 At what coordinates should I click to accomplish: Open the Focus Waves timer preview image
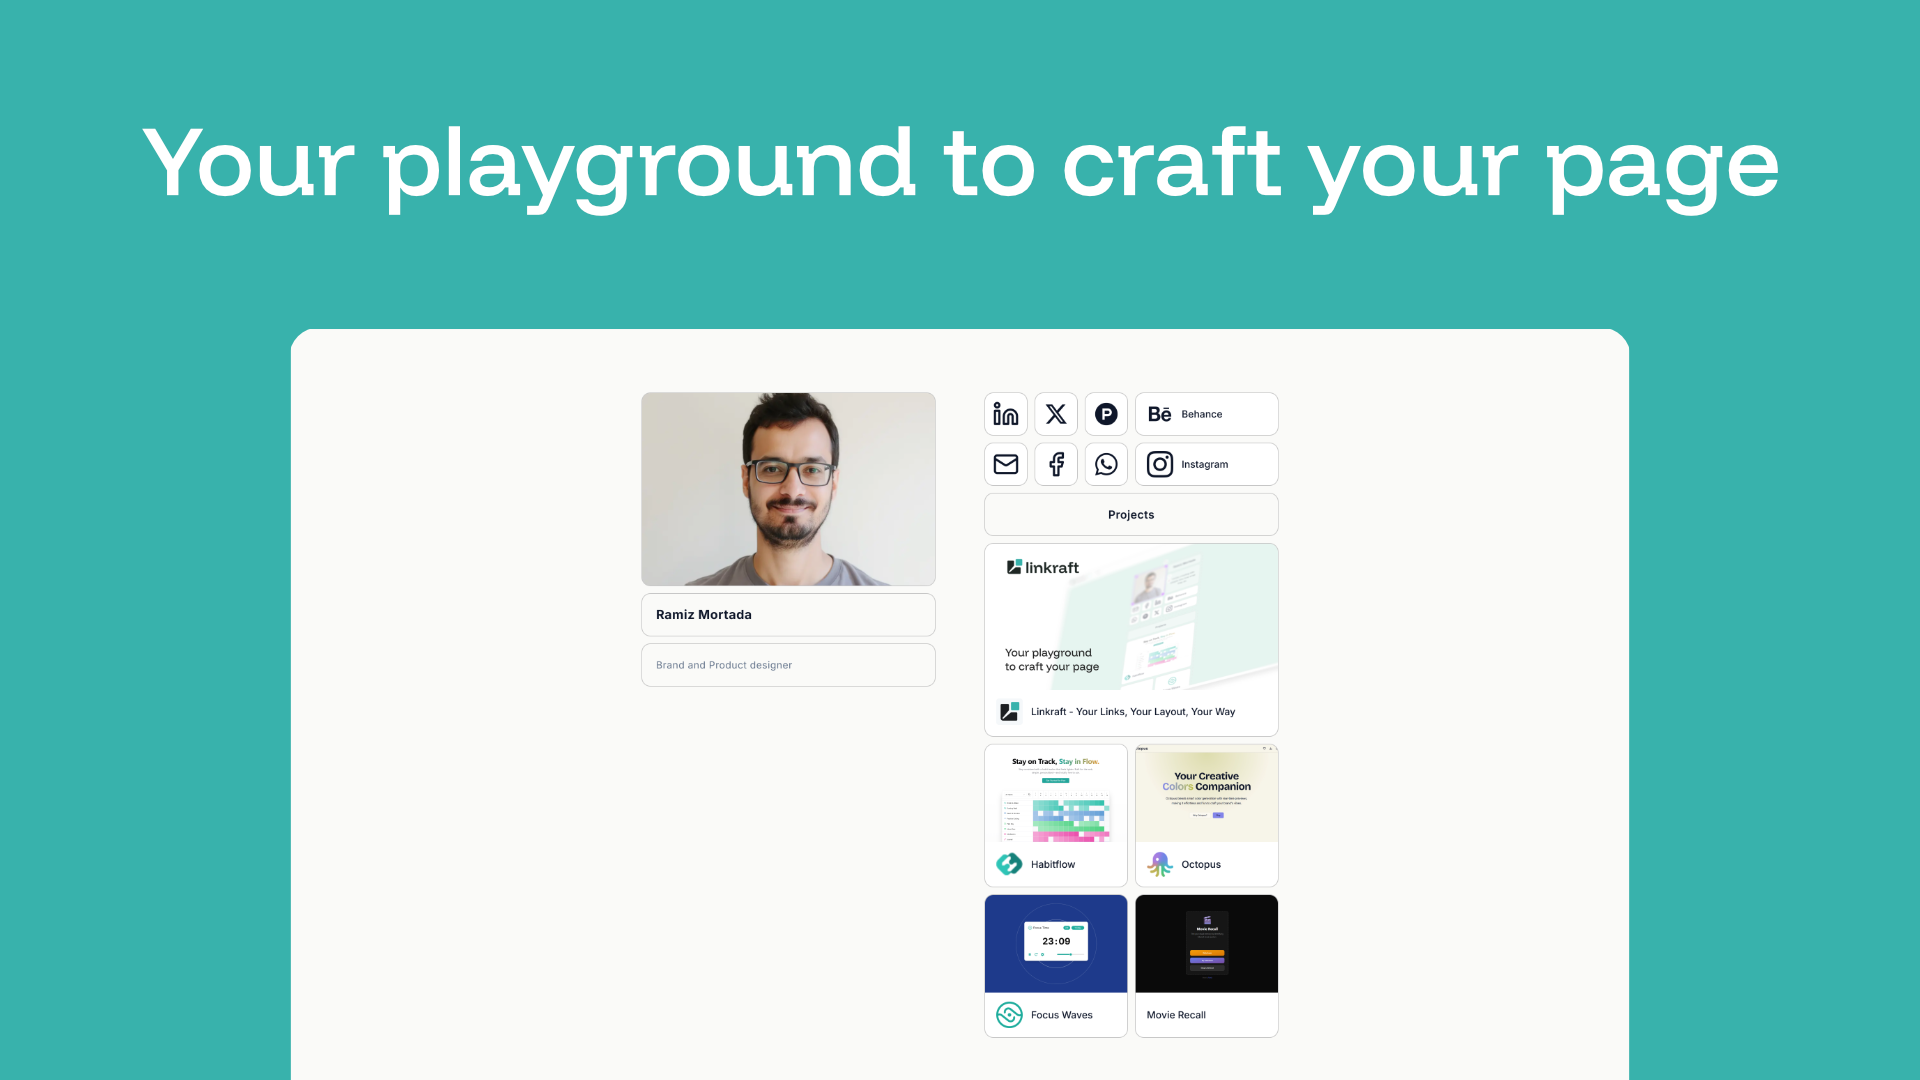point(1056,944)
